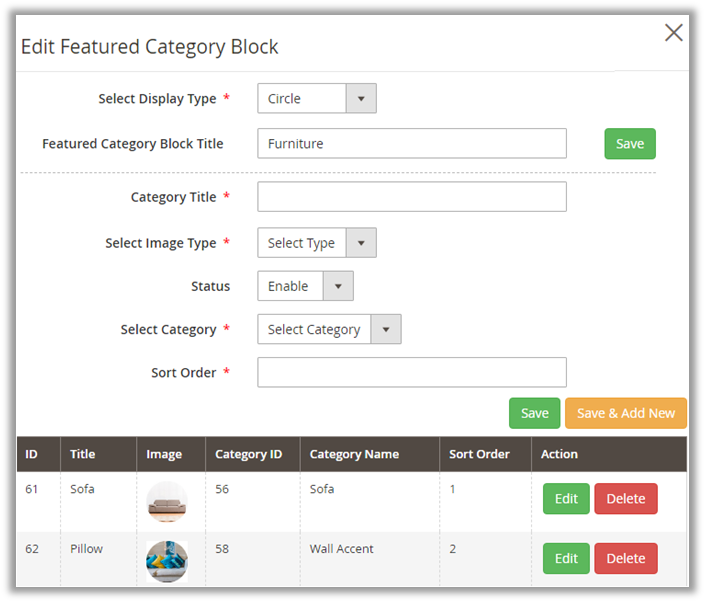
Task: Save the Featured Category Block Title
Action: pyautogui.click(x=630, y=143)
